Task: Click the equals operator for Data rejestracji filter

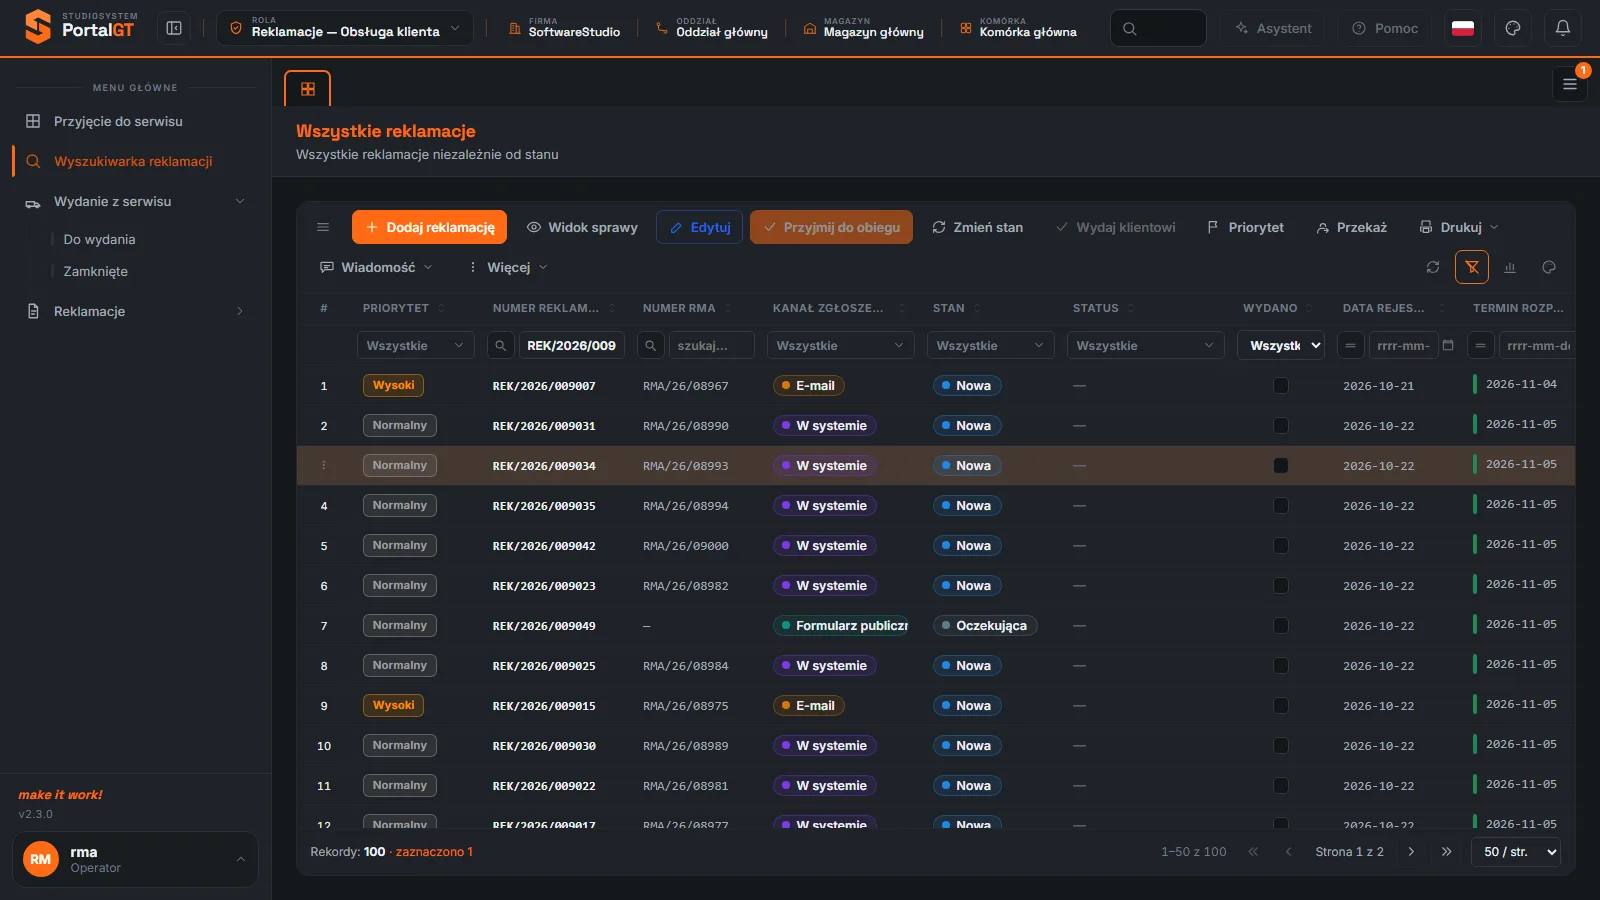Action: (x=1350, y=345)
